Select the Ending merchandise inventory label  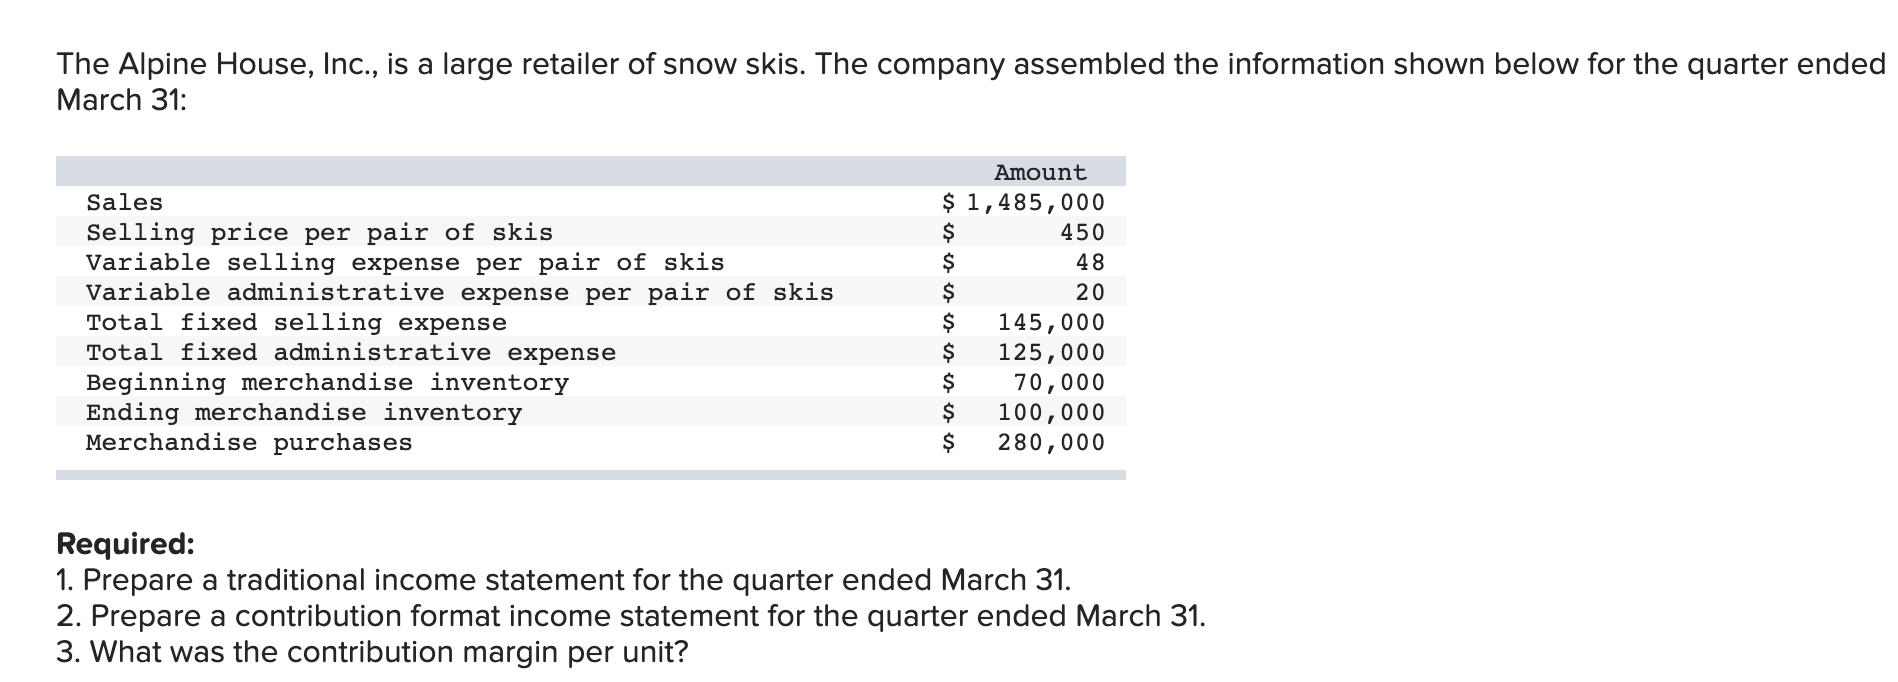point(304,412)
